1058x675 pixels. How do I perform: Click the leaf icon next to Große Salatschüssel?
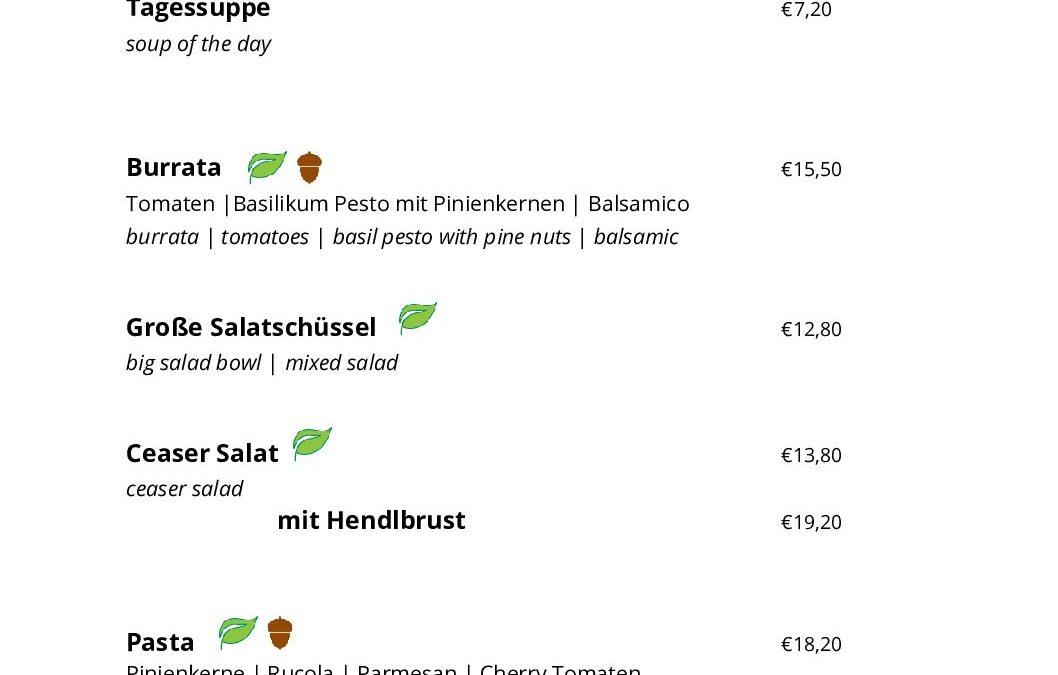pyautogui.click(x=418, y=318)
